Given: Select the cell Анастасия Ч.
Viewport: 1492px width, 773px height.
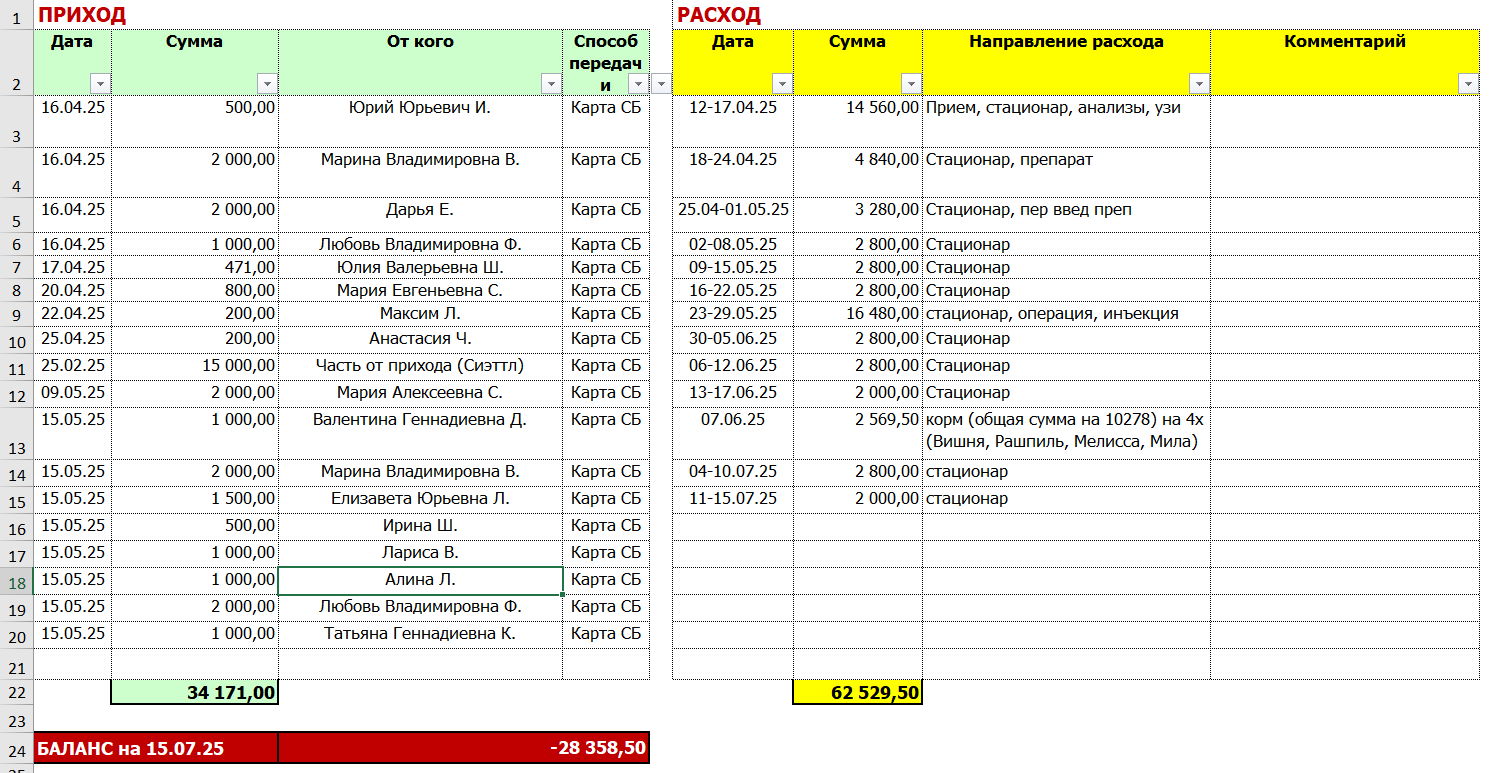Looking at the screenshot, I should (420, 338).
